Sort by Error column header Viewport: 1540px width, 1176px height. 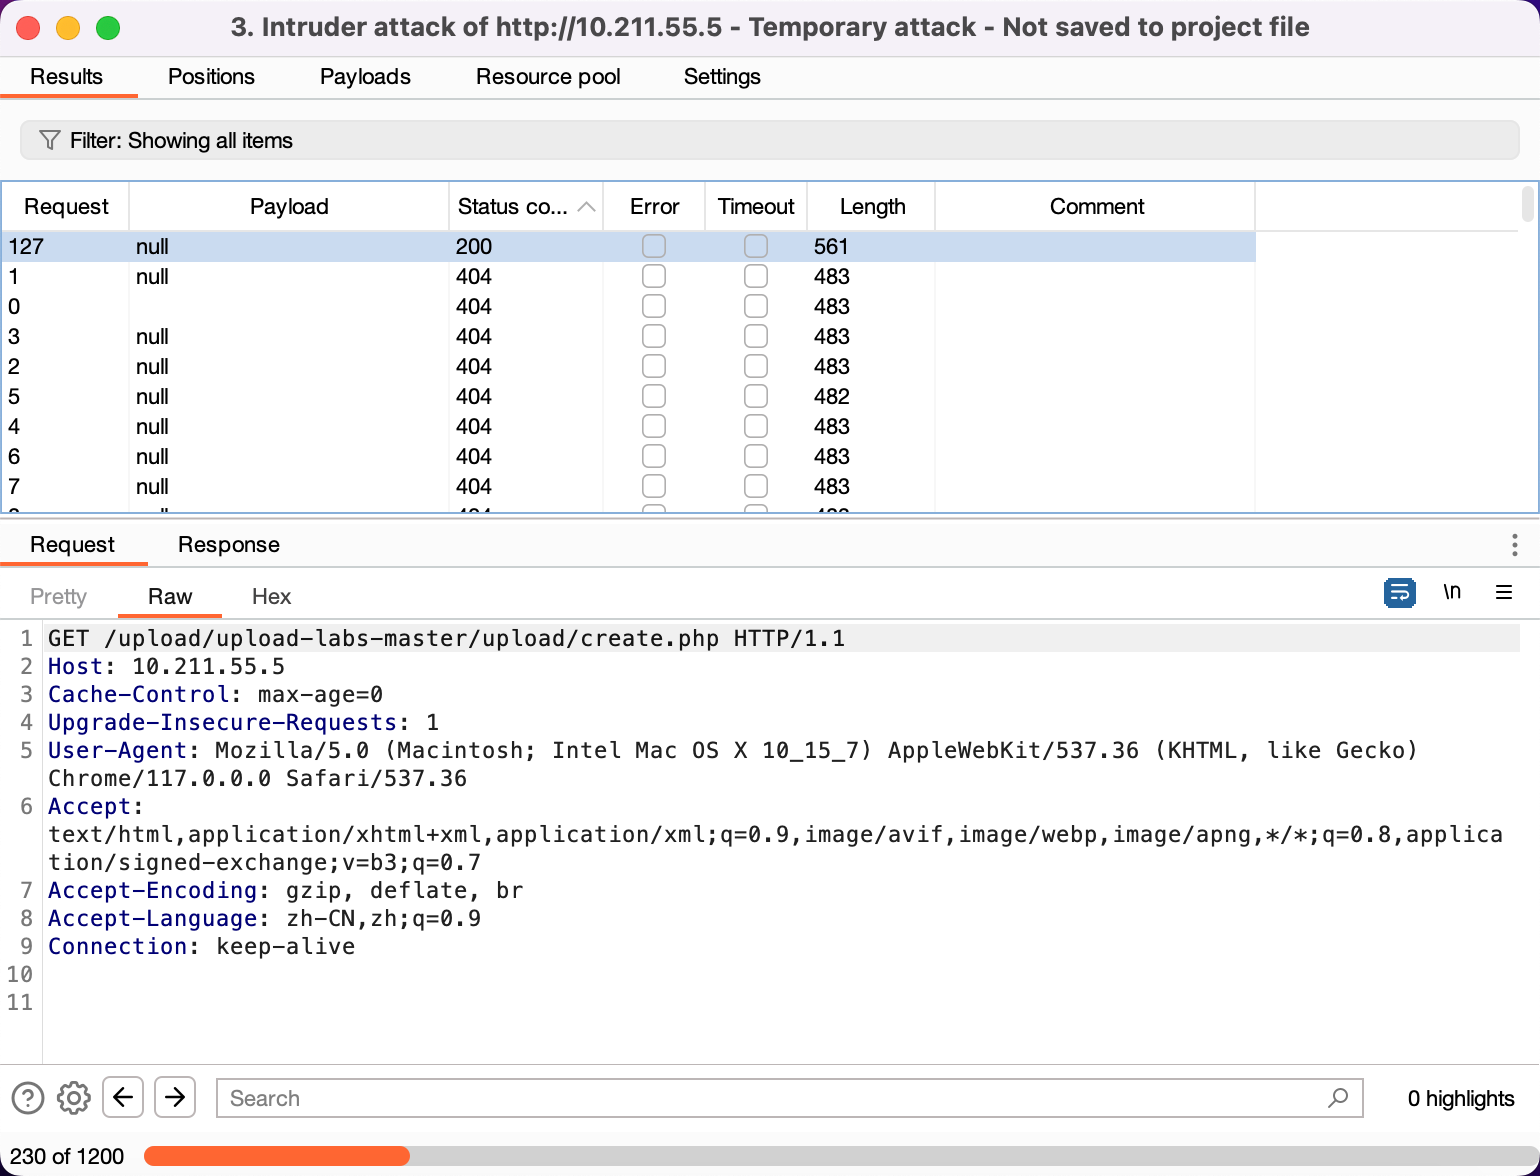click(654, 207)
